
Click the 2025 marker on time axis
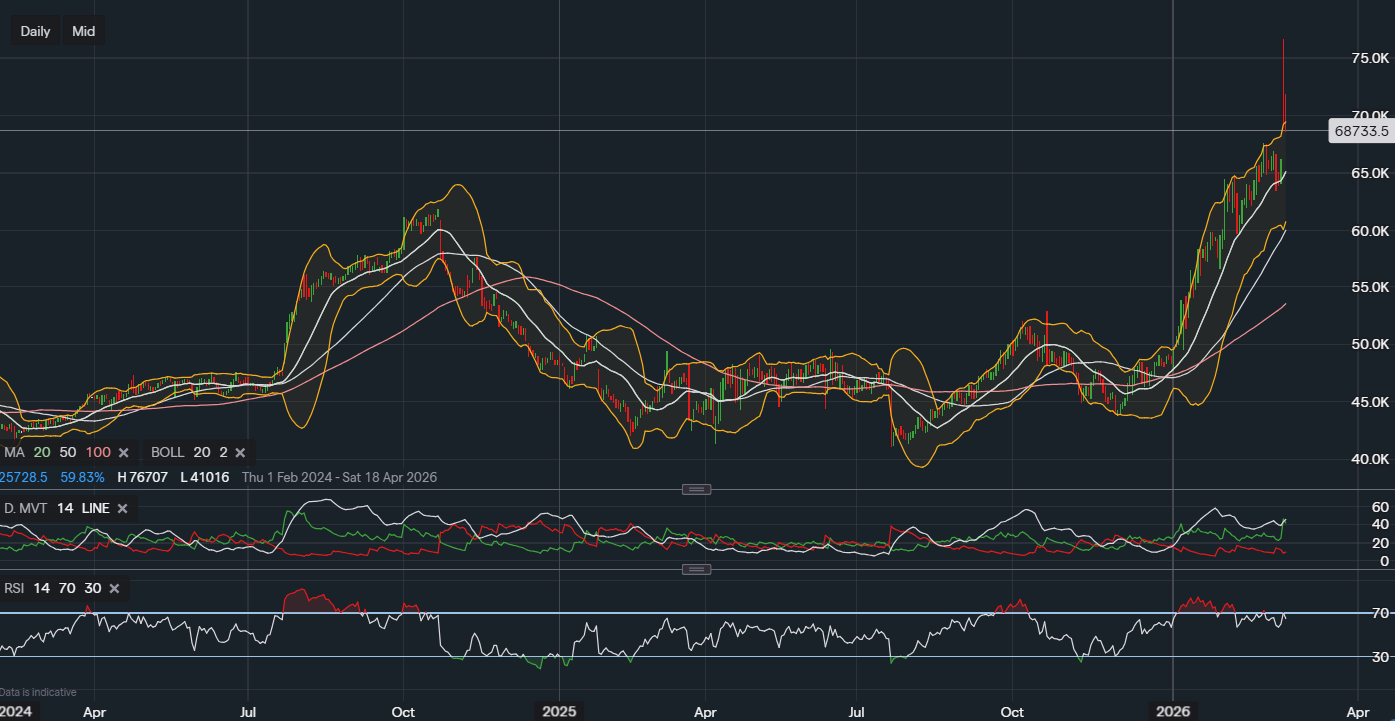click(x=559, y=712)
